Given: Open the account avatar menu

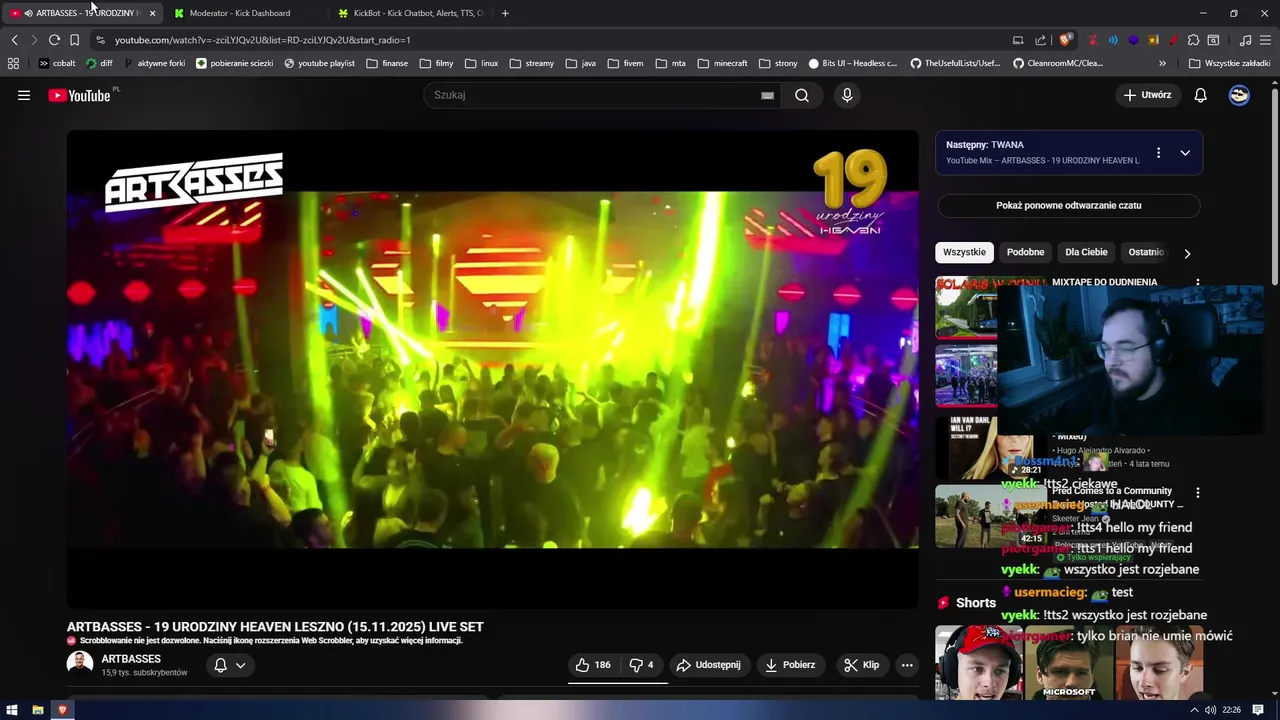Looking at the screenshot, I should tap(1239, 95).
